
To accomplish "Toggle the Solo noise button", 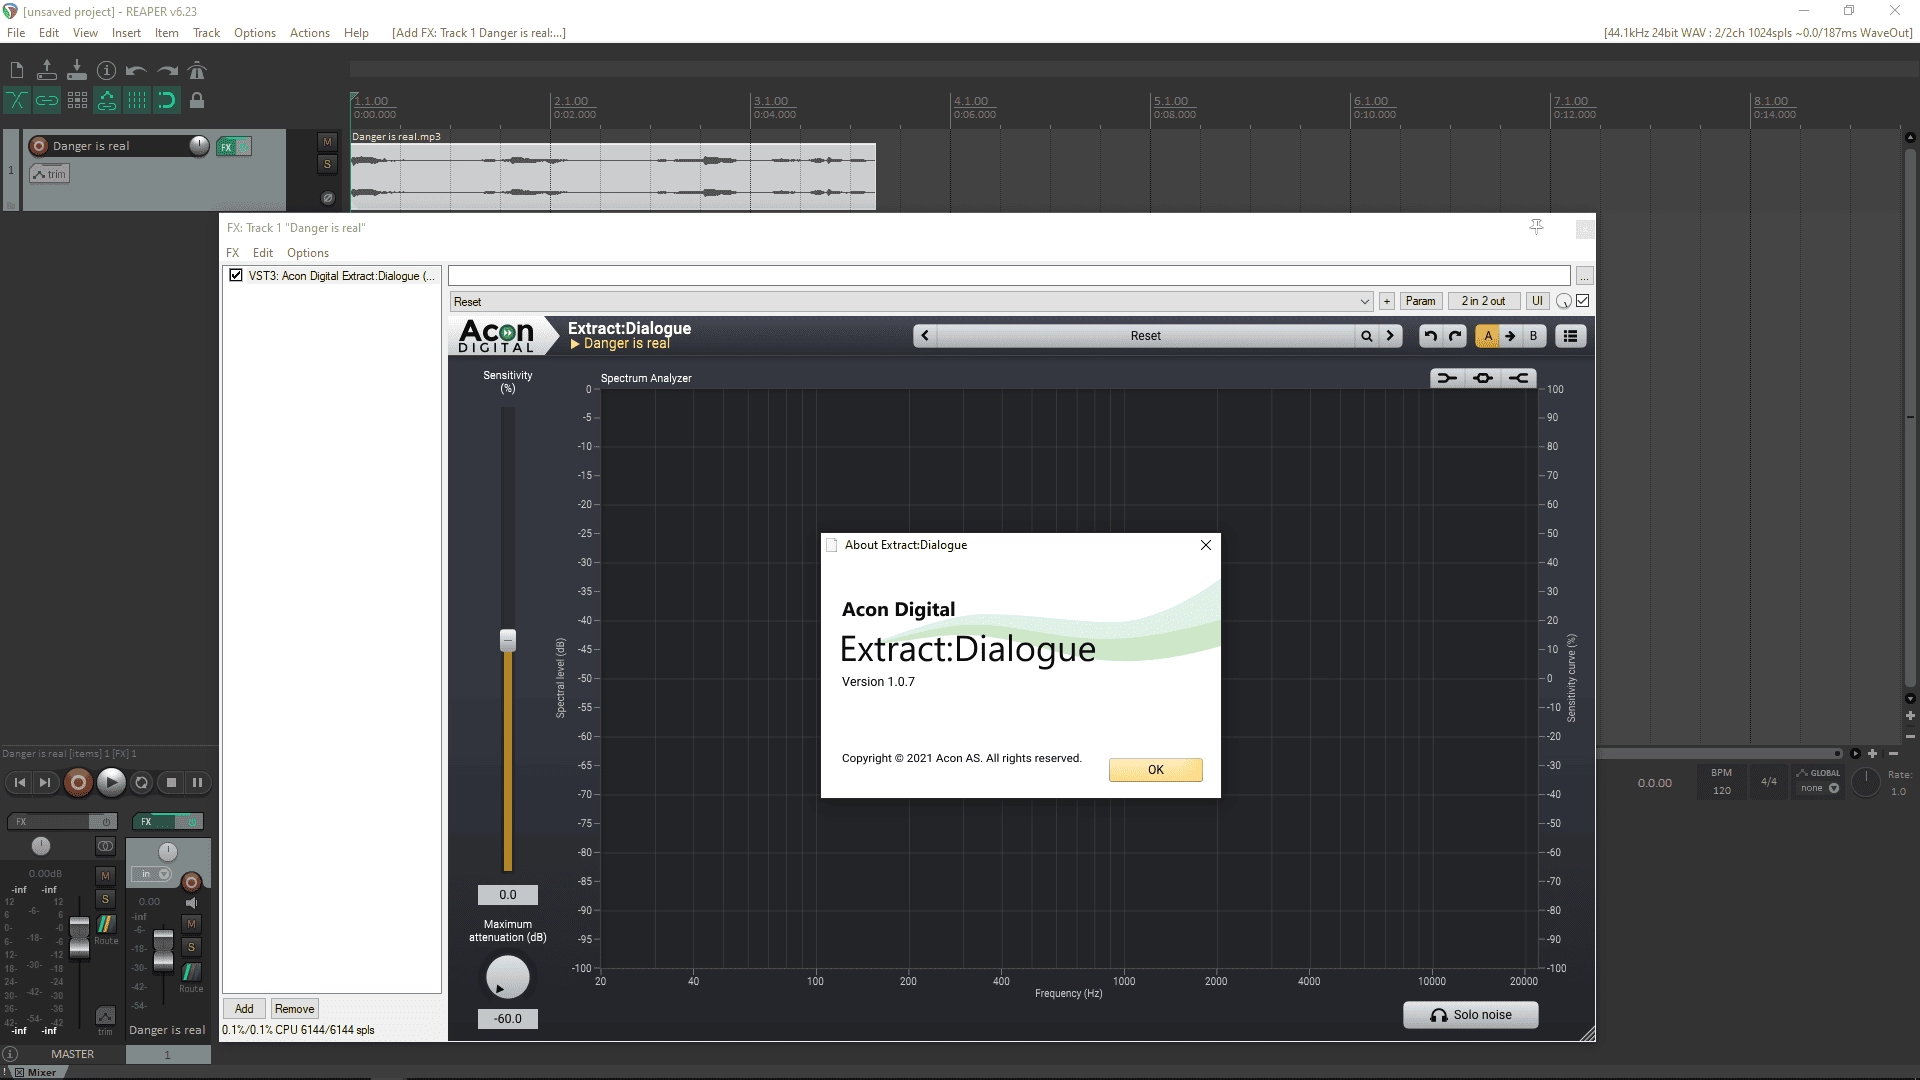I will pyautogui.click(x=1470, y=1015).
